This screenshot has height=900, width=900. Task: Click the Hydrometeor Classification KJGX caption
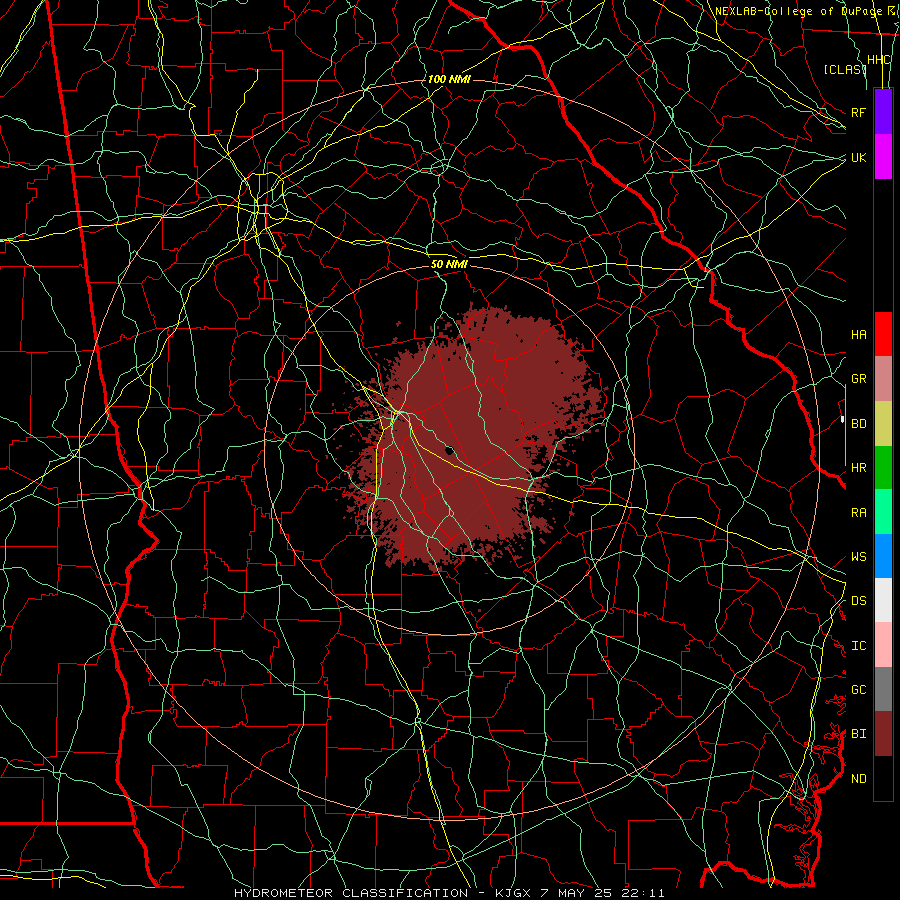449,893
